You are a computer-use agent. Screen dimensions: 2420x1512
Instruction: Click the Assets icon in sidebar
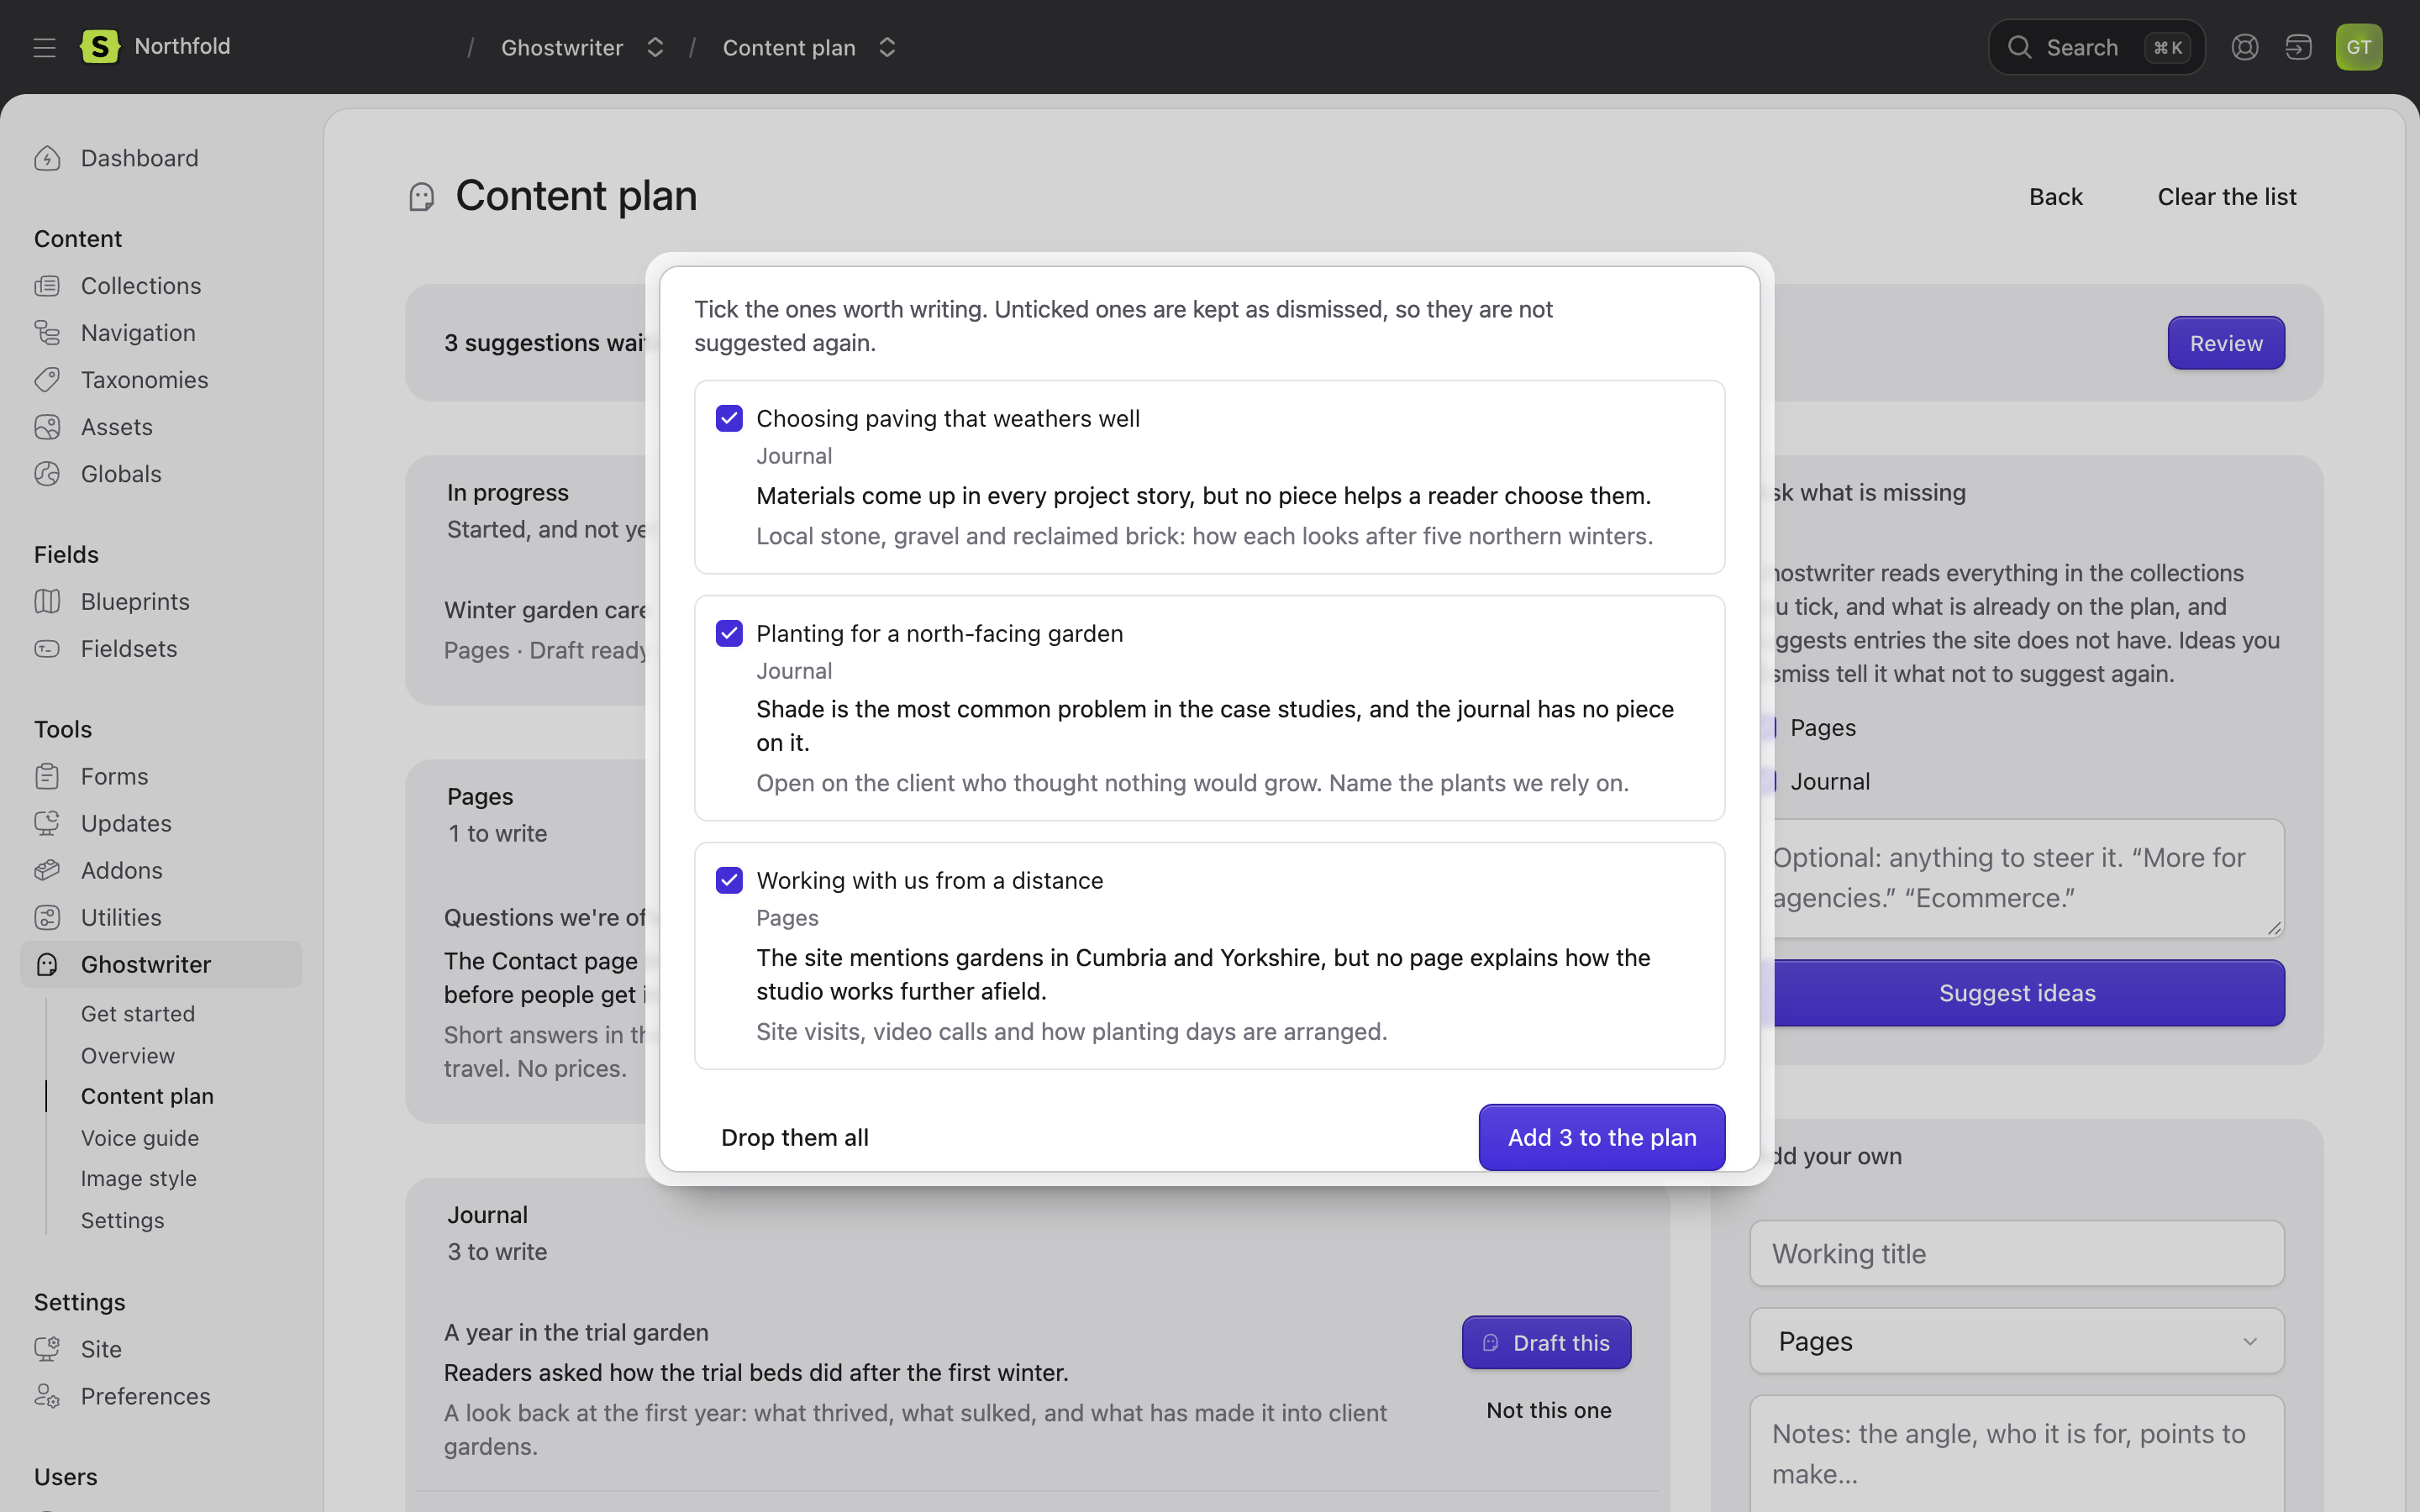tap(47, 427)
